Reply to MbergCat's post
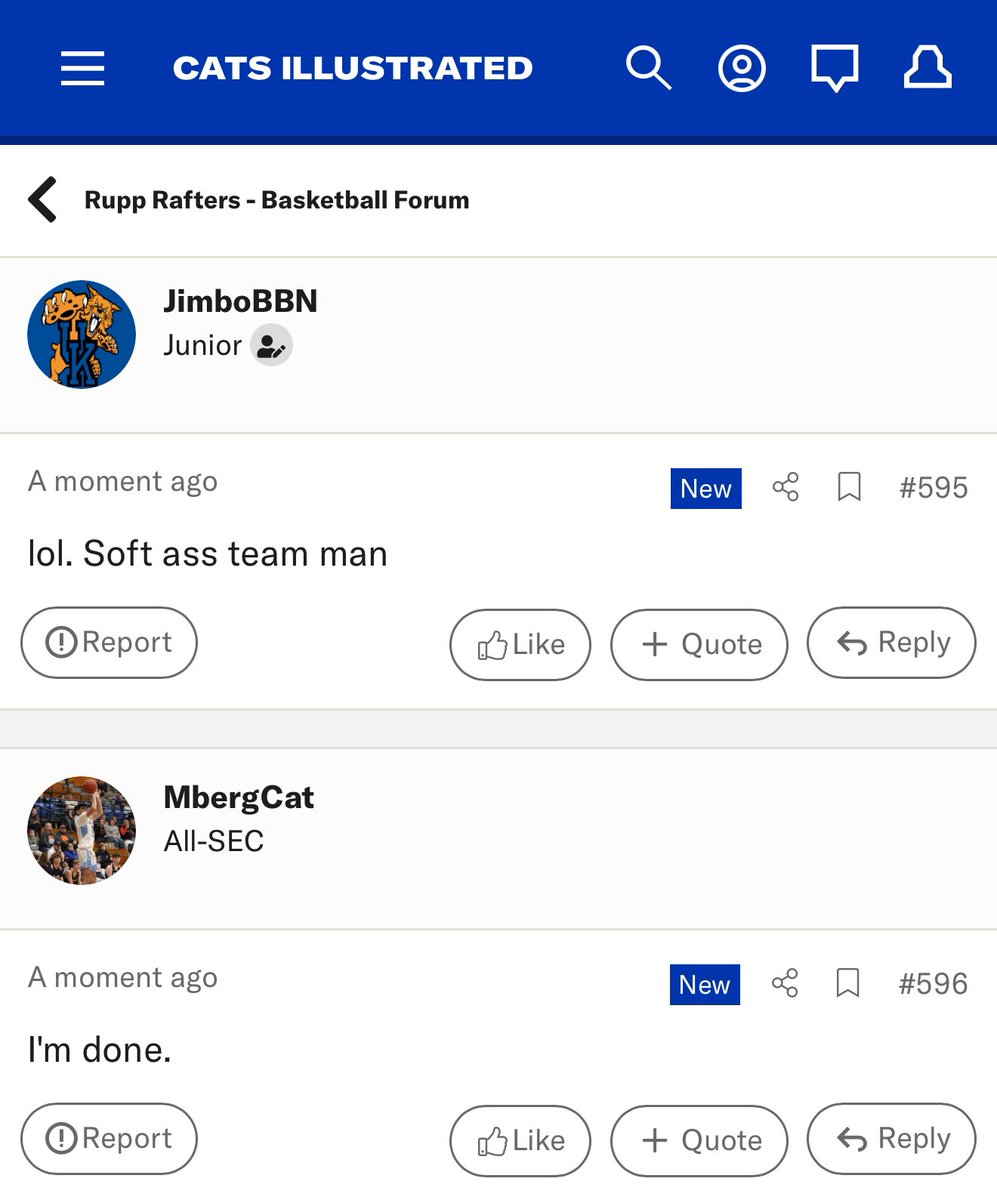 (x=891, y=1138)
